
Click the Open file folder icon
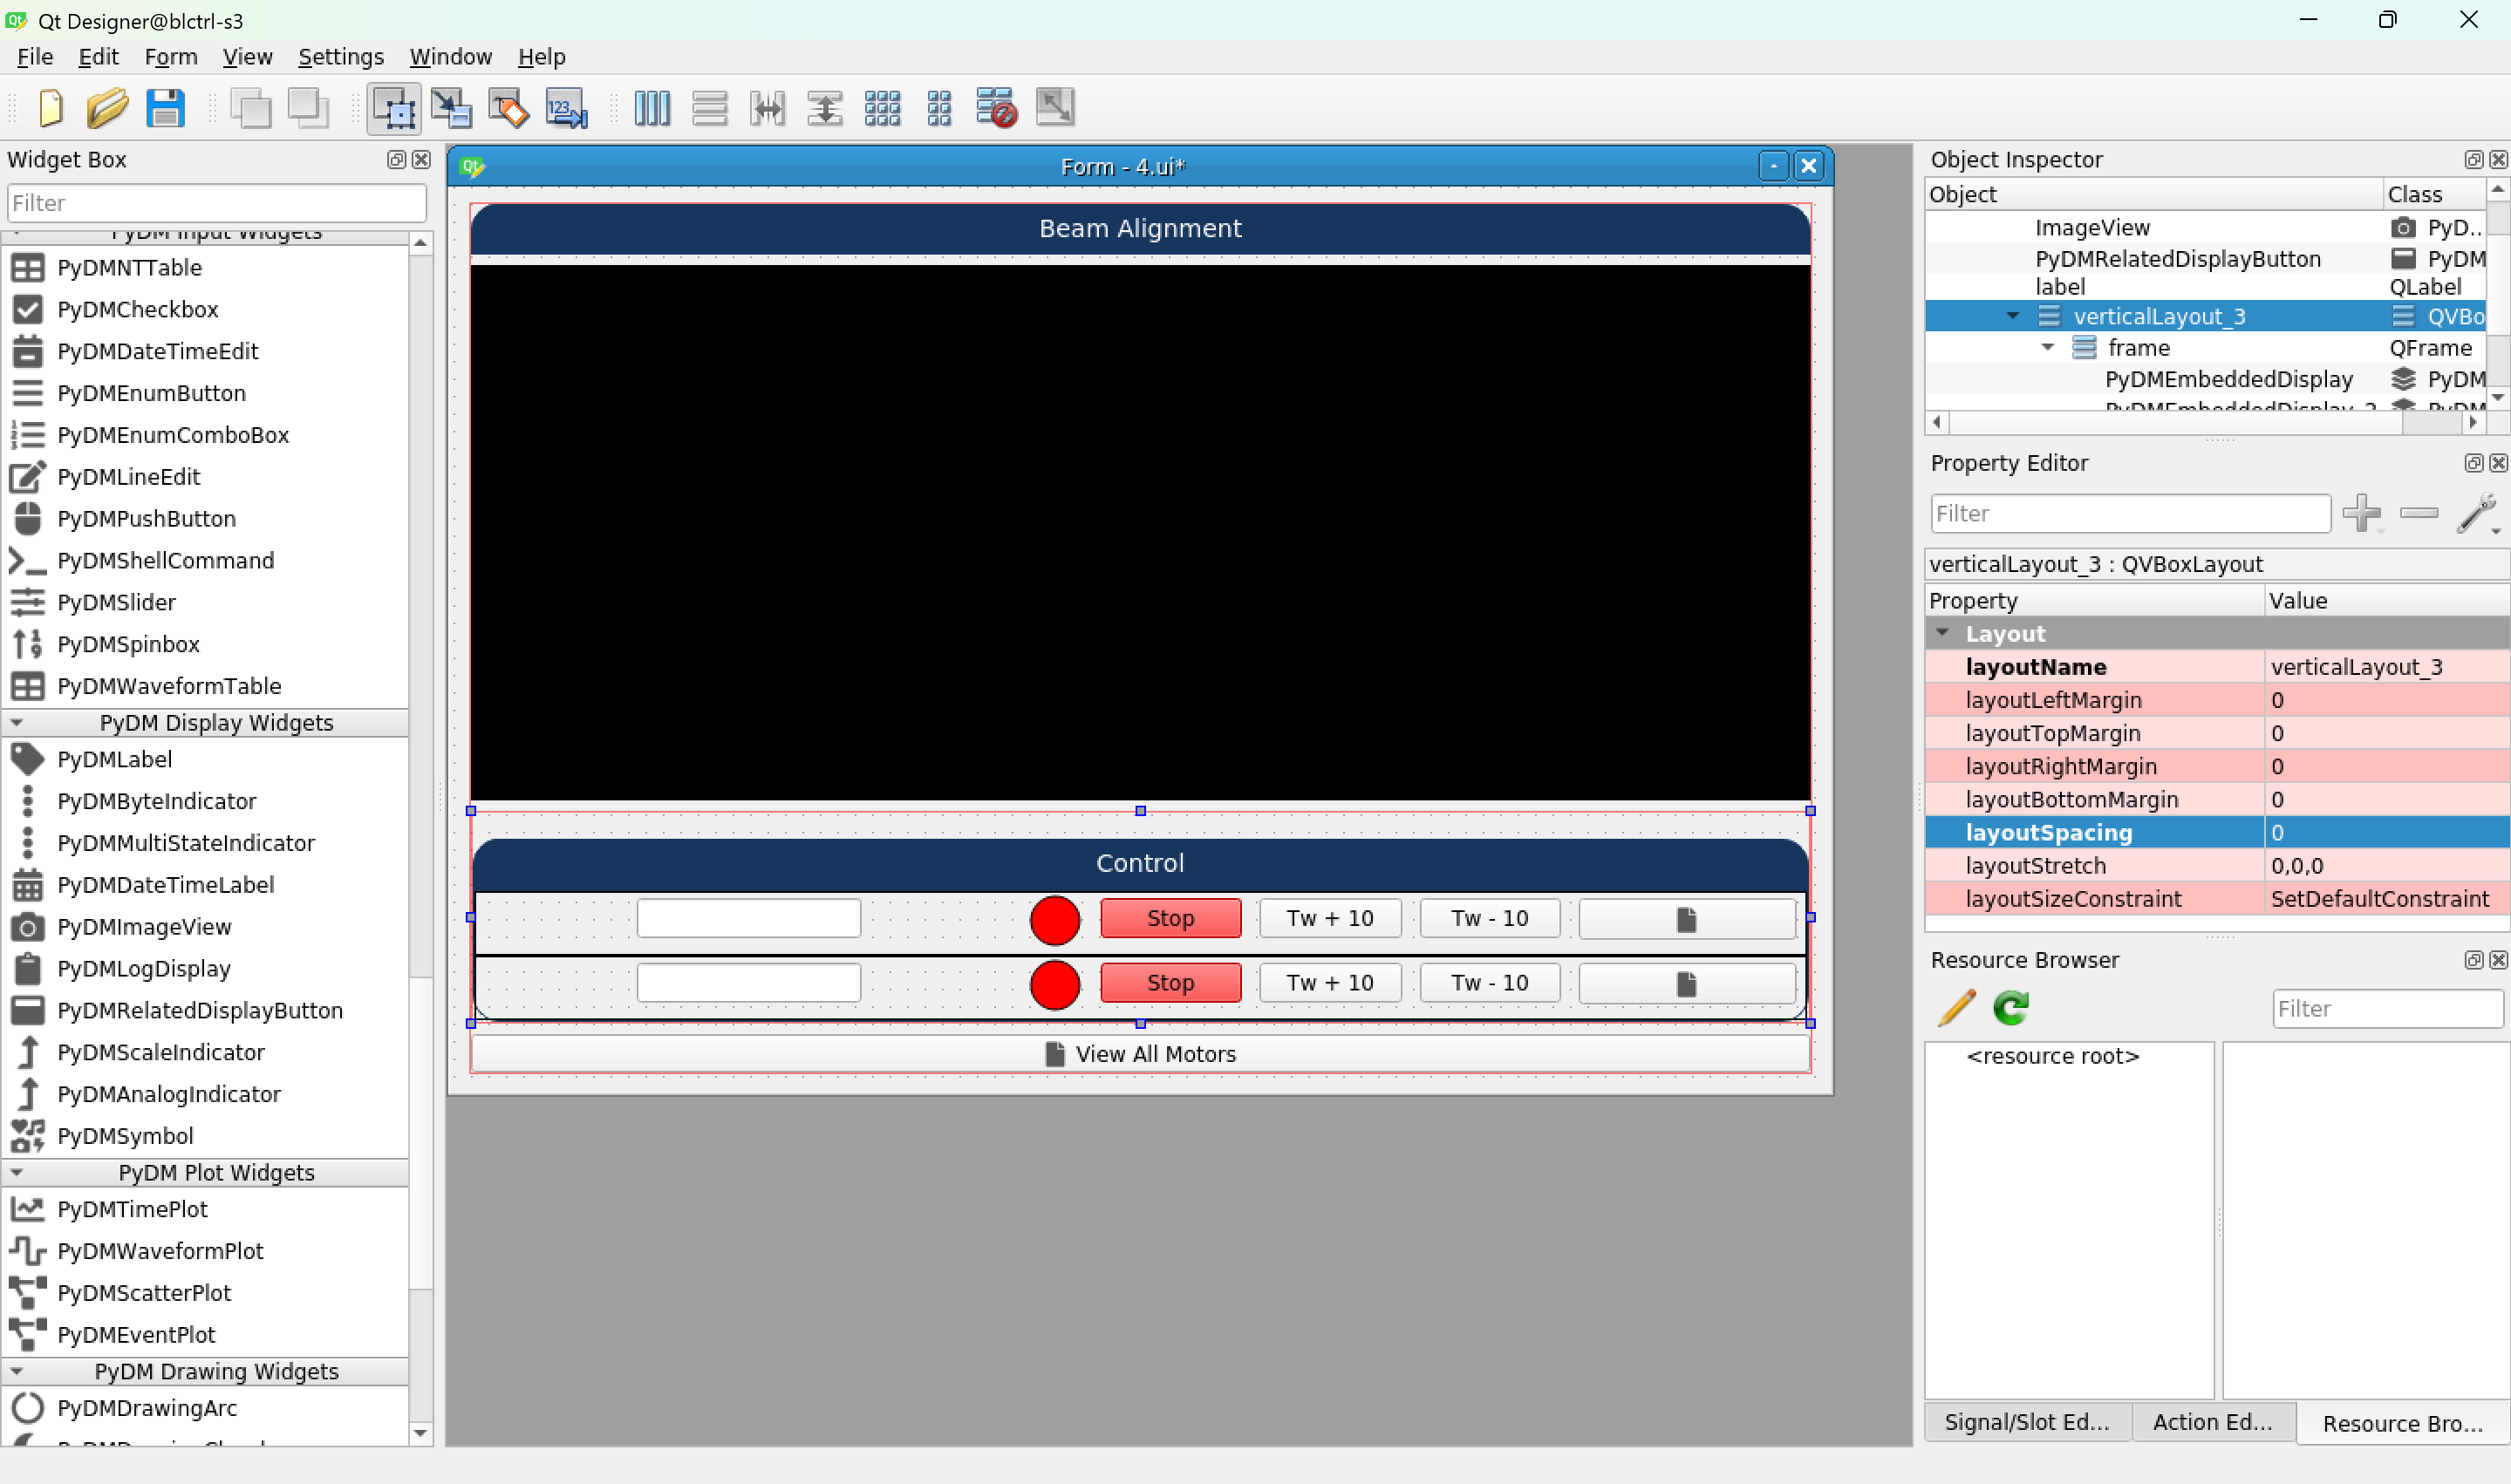tap(107, 108)
